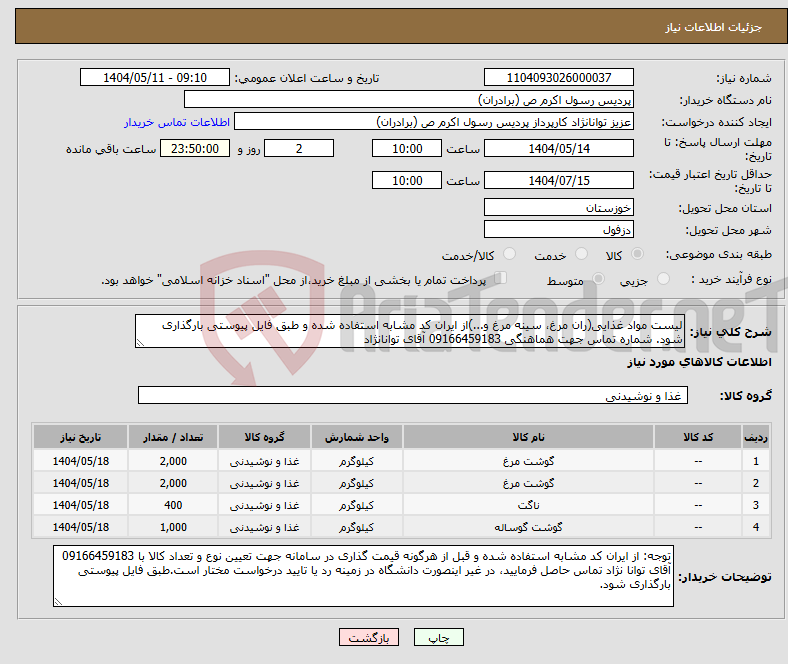This screenshot has height=664, width=788.
Task: Click the ردیف column header
Action: (x=756, y=437)
